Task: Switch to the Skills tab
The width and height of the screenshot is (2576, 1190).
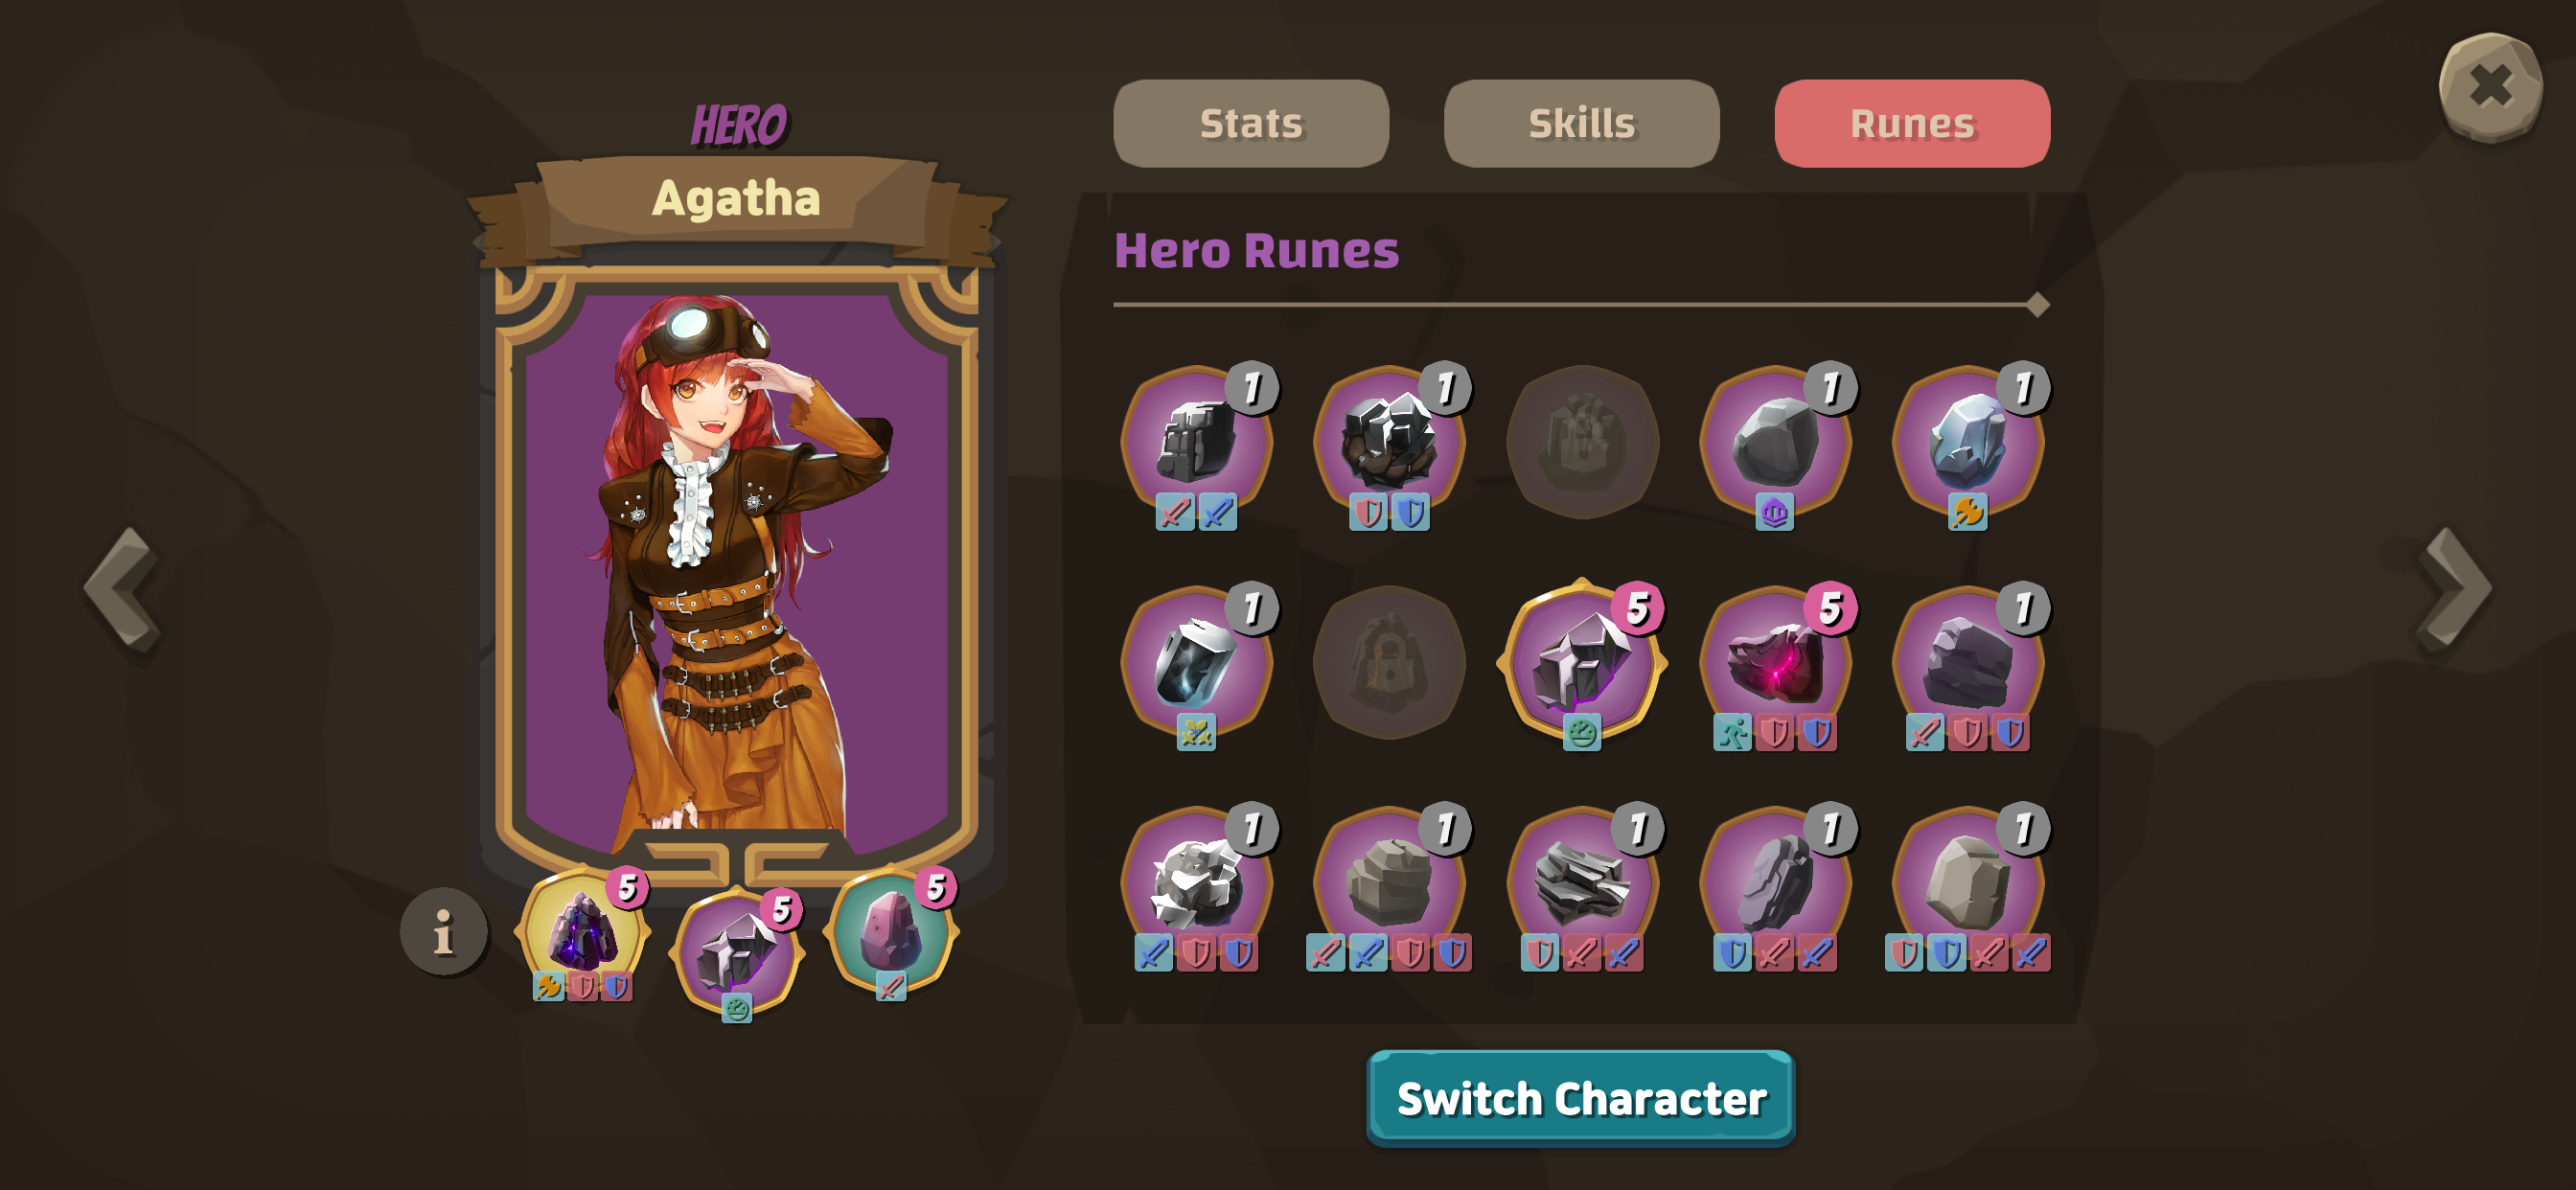Action: [x=1581, y=124]
